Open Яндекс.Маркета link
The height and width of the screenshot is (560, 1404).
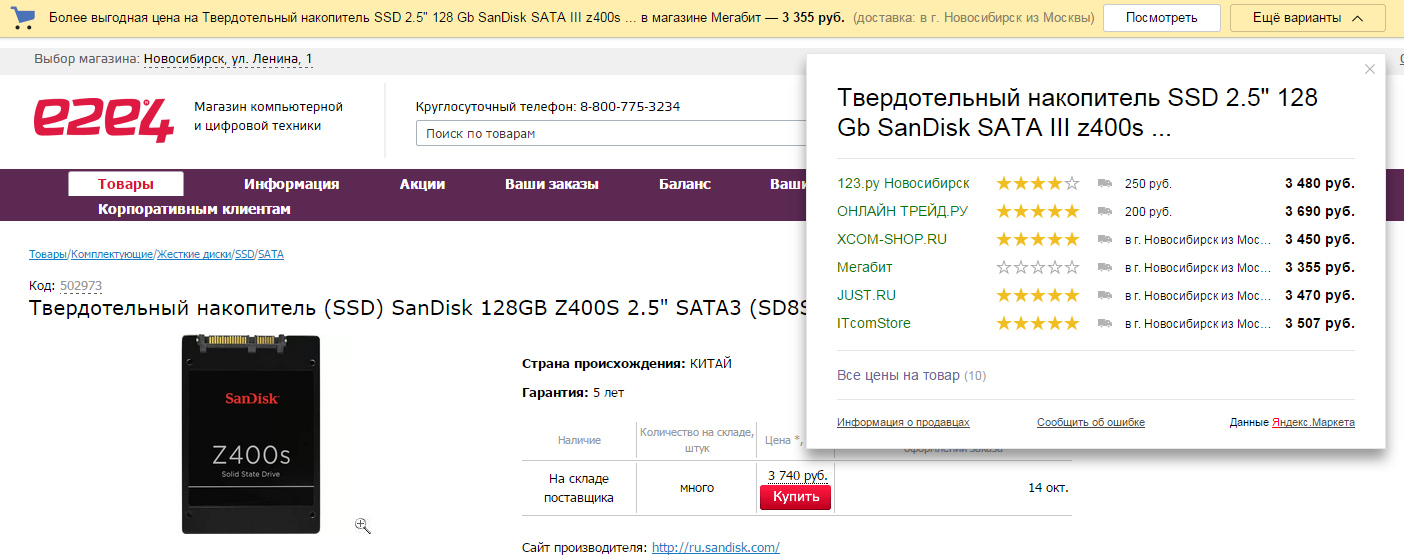coord(1313,423)
